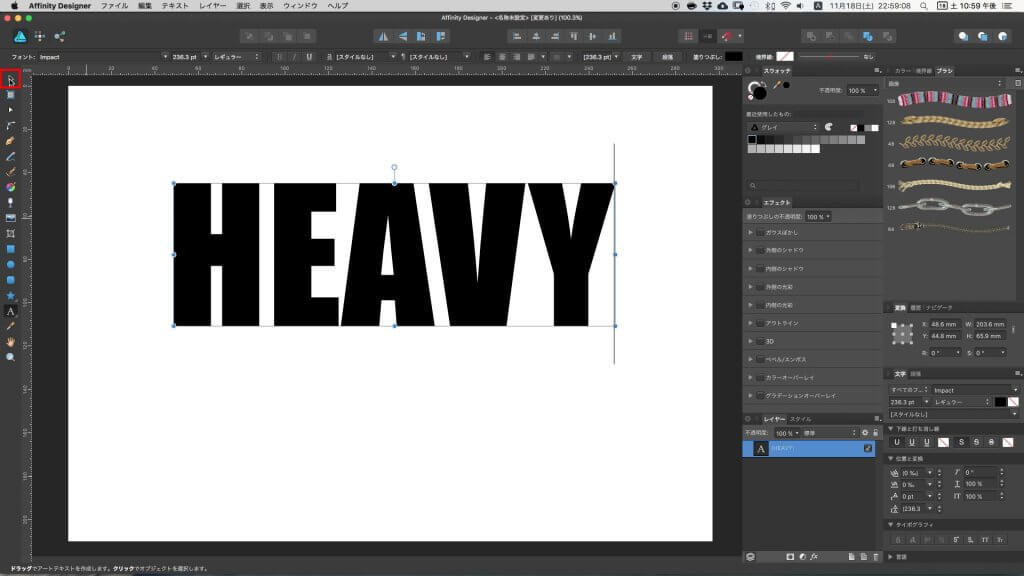Select the Node tool
This screenshot has height=576, width=1024.
10,110
